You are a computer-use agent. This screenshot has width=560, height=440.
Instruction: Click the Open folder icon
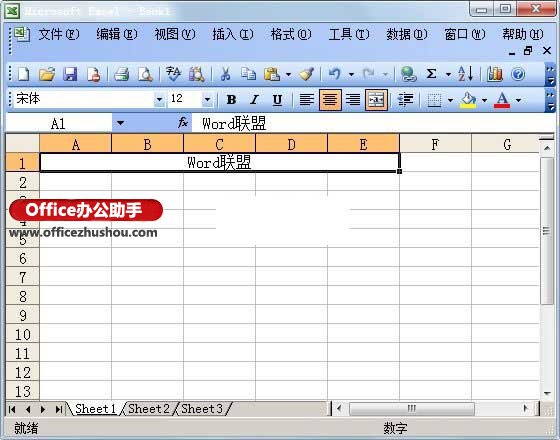(47, 74)
